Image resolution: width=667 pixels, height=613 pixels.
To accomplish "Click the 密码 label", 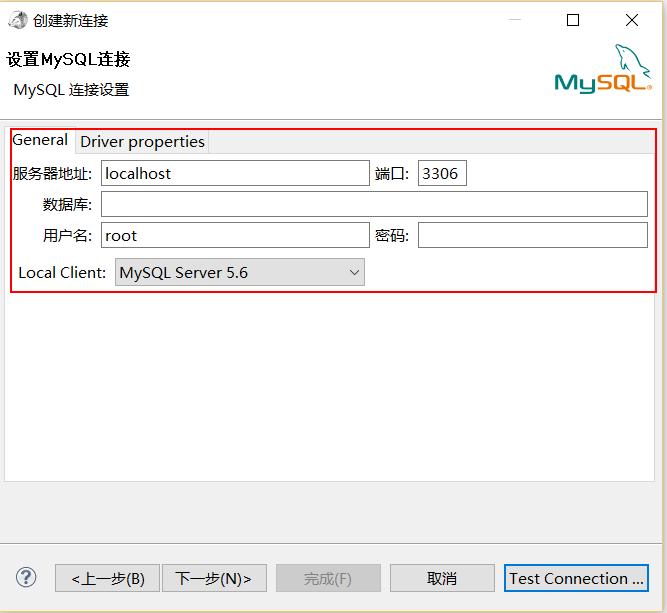I will click(392, 236).
